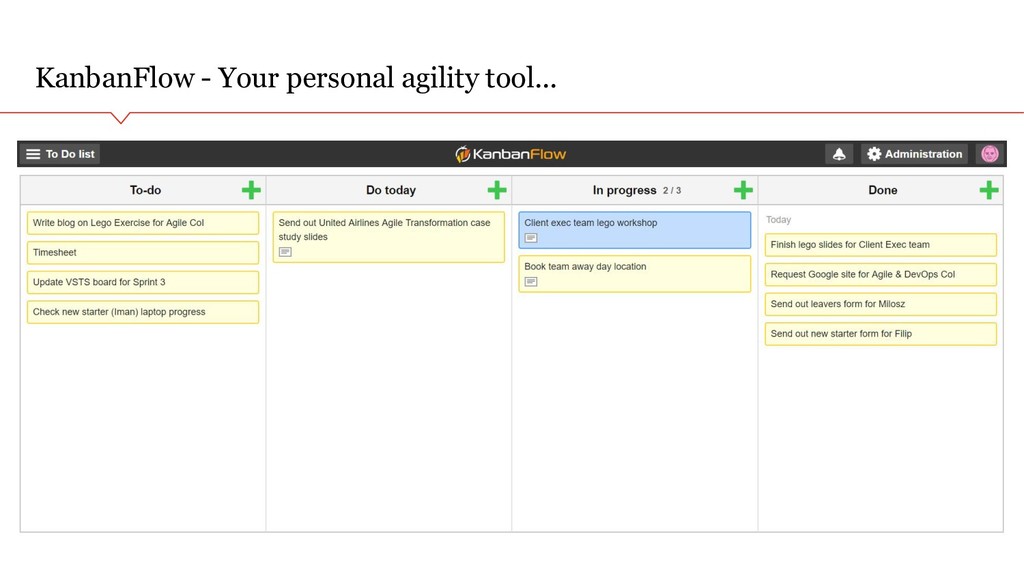Add a new task to To-do column
The height and width of the screenshot is (576, 1024).
251,190
